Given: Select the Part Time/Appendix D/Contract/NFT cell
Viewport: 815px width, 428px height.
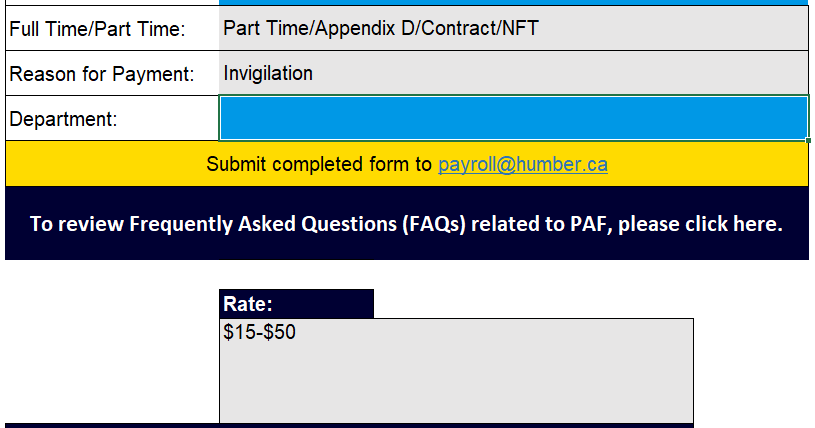Looking at the screenshot, I should (x=514, y=28).
